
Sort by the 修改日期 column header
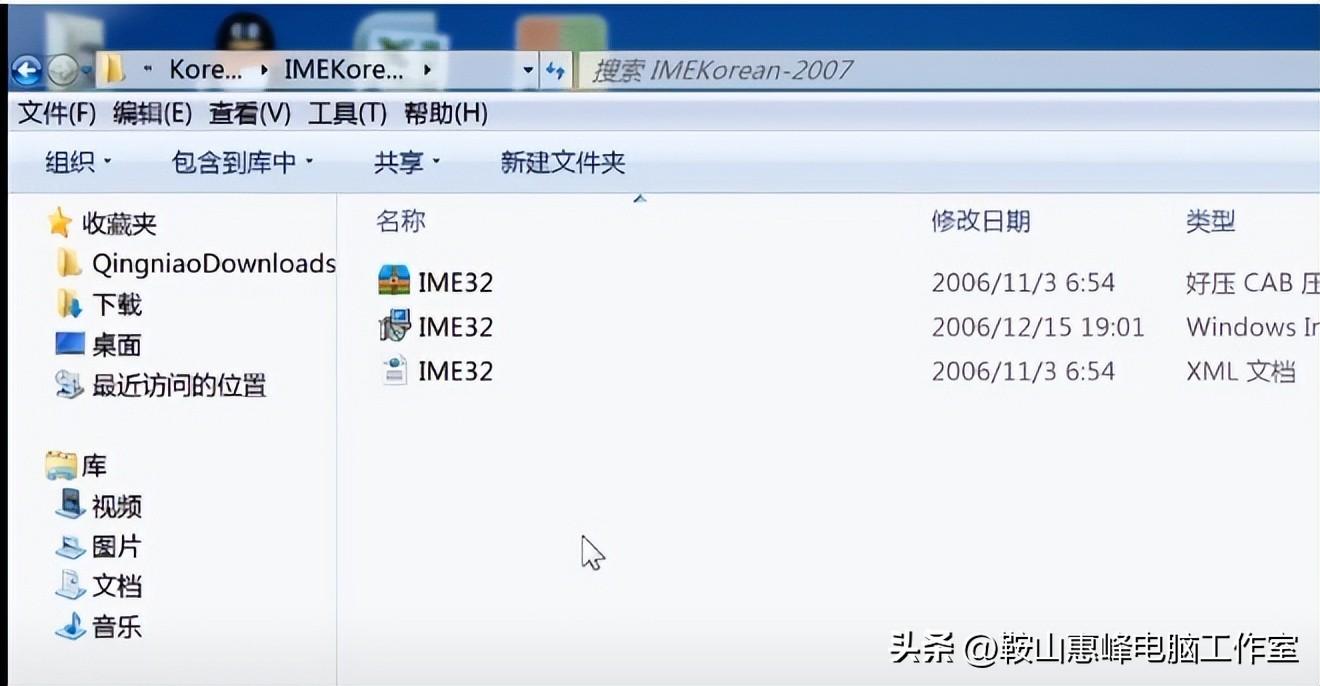981,221
